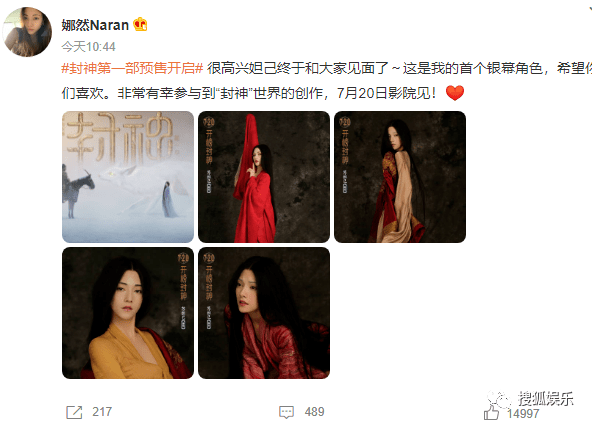Click the repost count 217

tap(102, 412)
